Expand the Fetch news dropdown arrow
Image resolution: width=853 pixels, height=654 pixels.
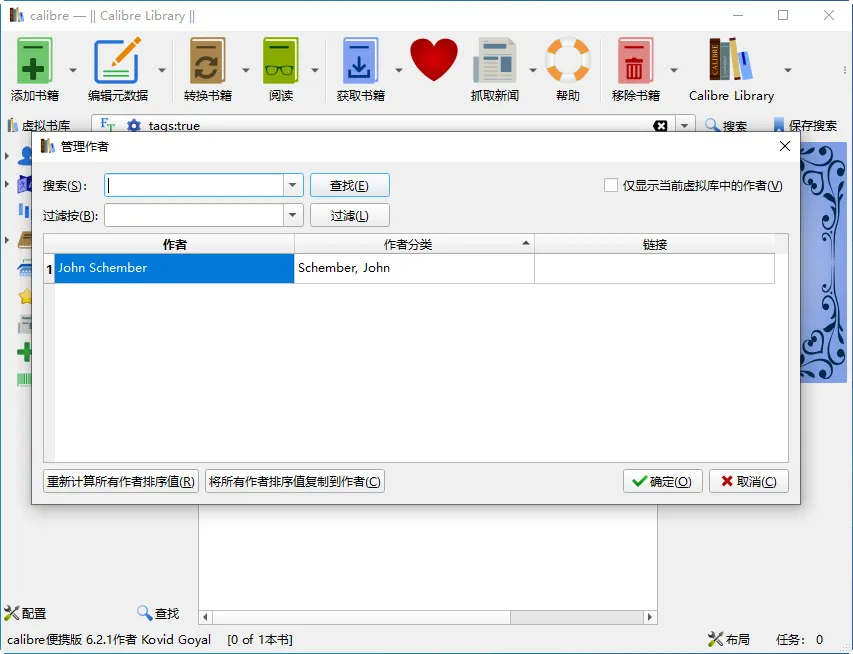click(x=533, y=70)
